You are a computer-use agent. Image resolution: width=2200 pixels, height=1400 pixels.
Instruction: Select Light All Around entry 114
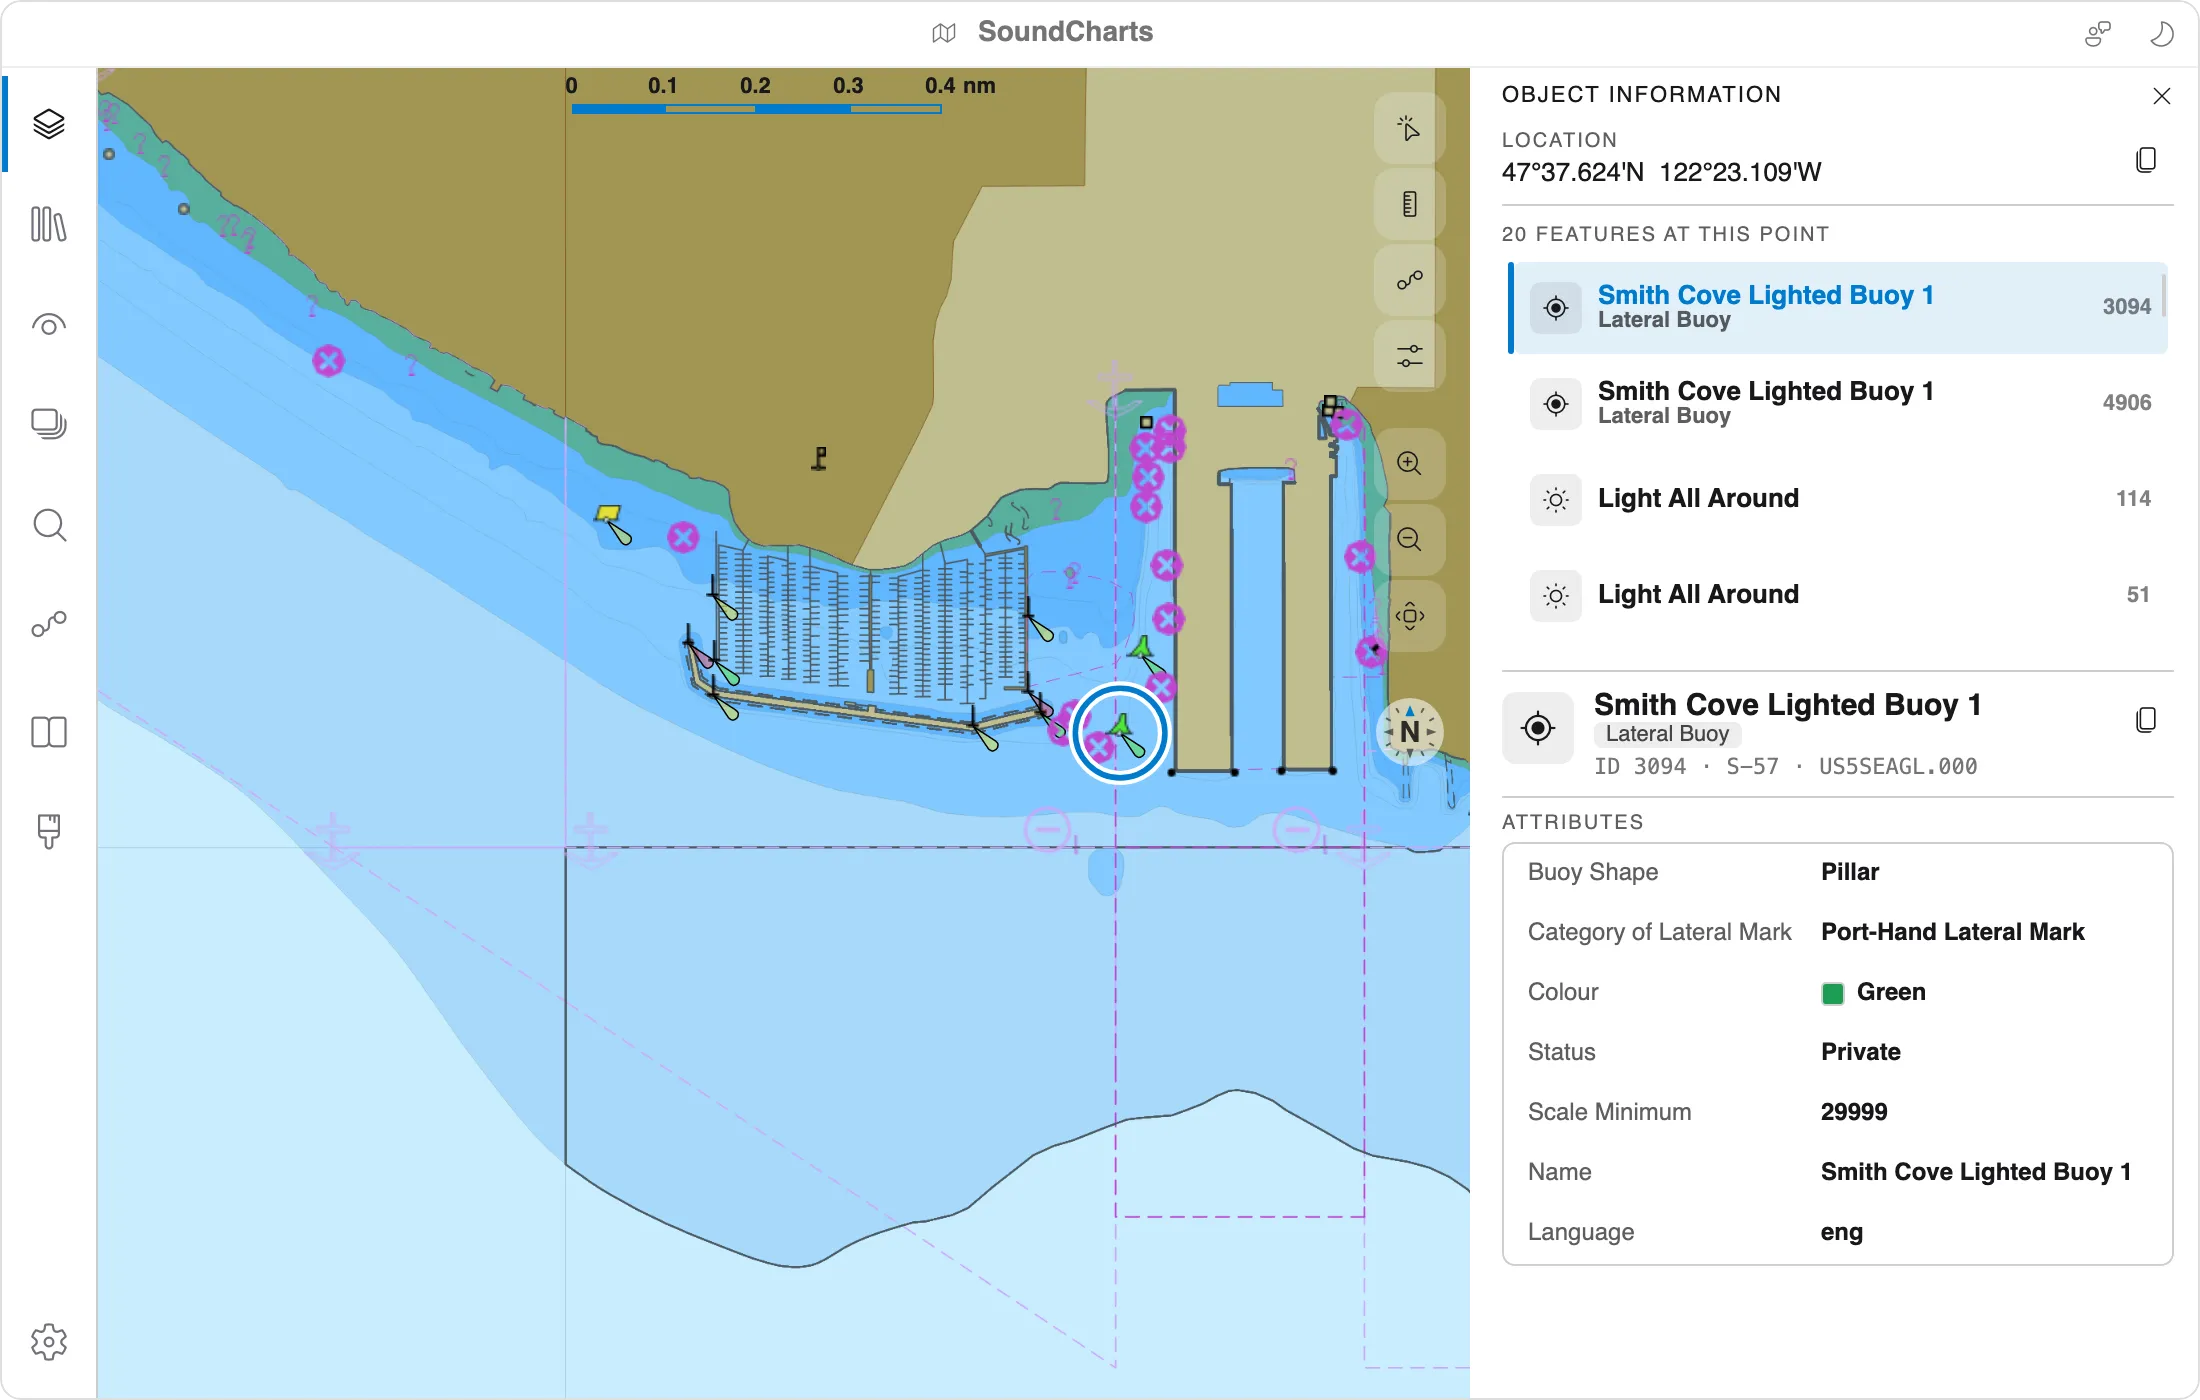coord(1838,499)
